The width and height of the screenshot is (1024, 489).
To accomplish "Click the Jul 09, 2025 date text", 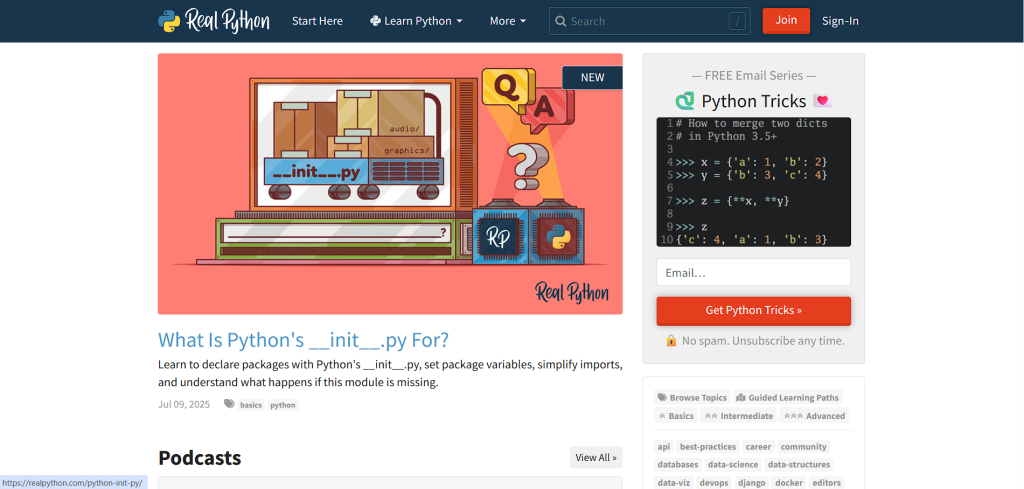I will pyautogui.click(x=184, y=405).
